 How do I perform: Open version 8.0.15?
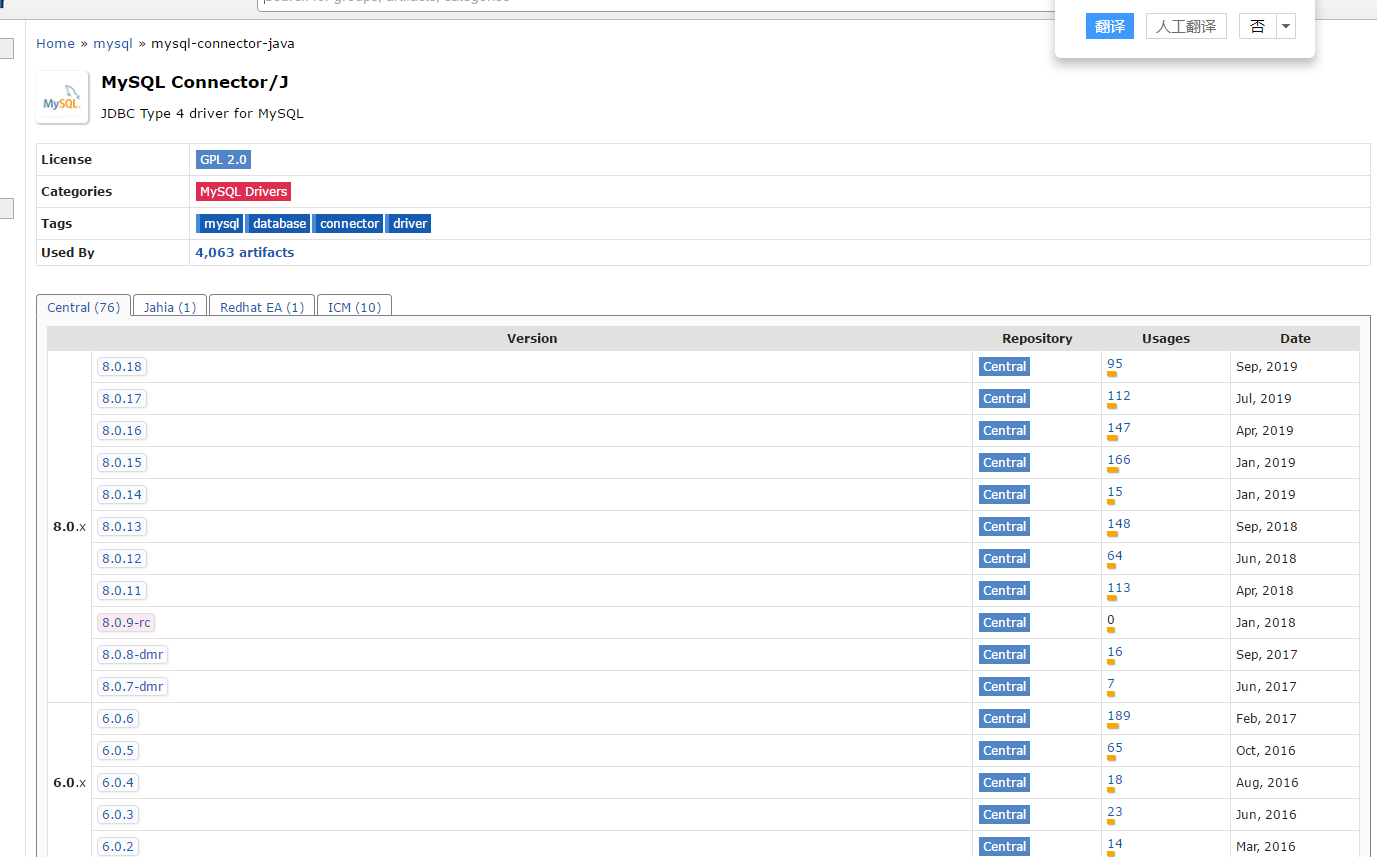coord(122,462)
